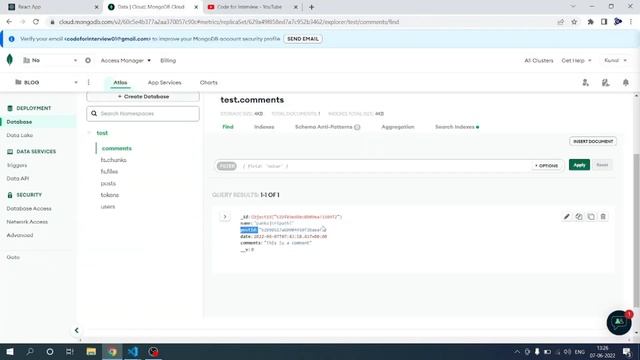Reload the browser page

tap(36, 22)
